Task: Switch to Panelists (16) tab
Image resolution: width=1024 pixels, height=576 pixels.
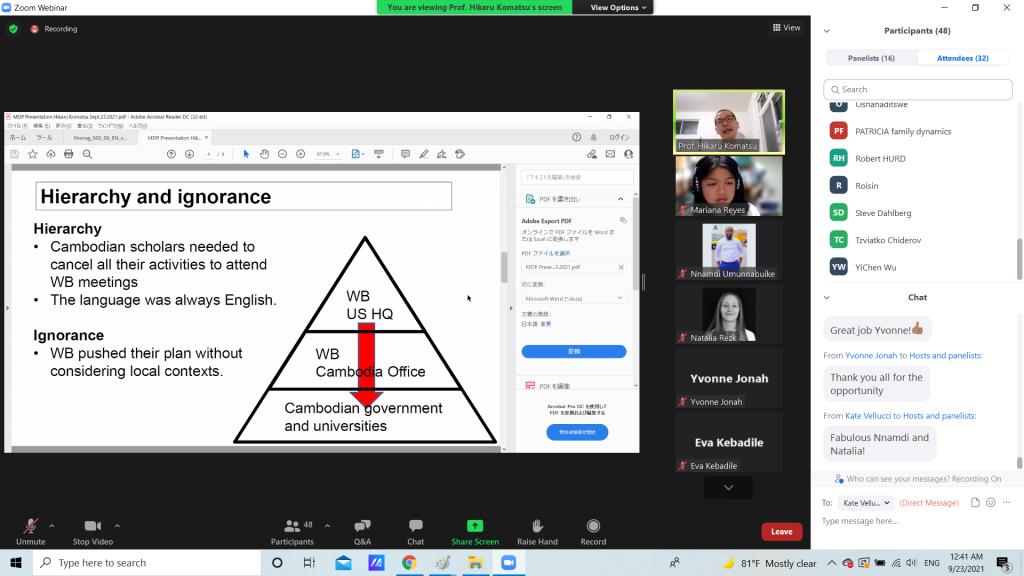Action: (871, 58)
